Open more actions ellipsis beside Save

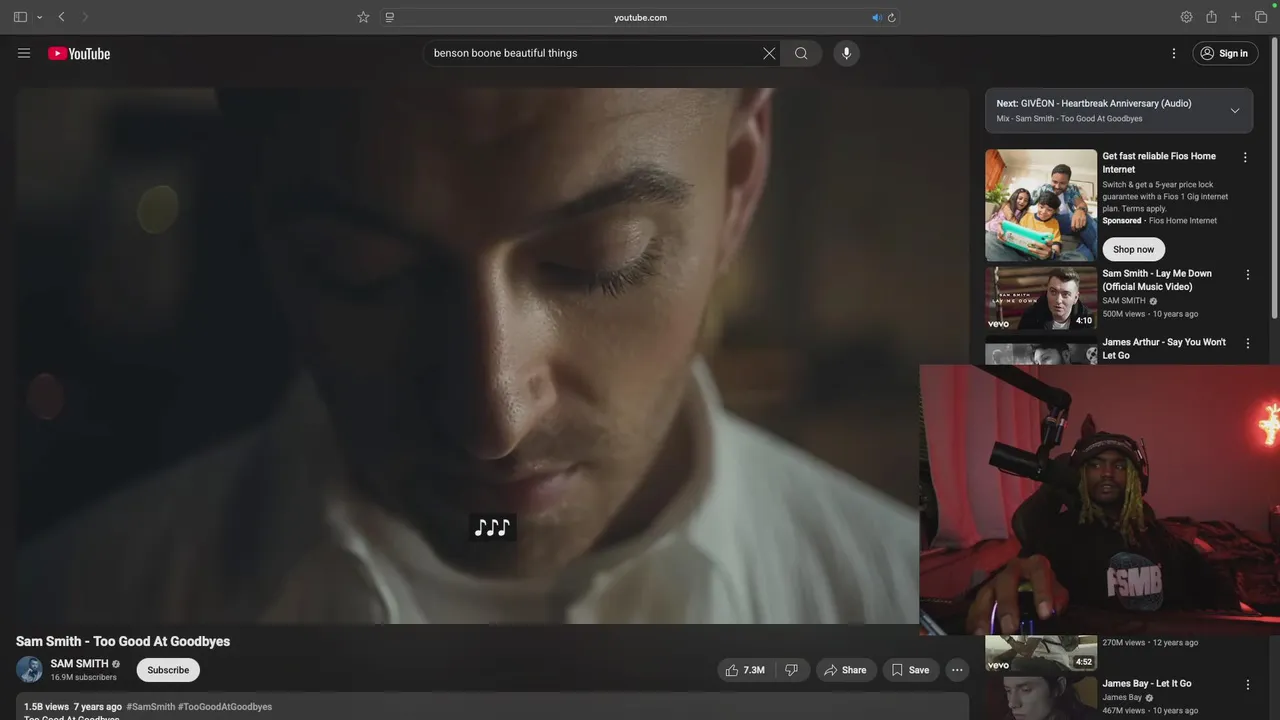coord(957,670)
